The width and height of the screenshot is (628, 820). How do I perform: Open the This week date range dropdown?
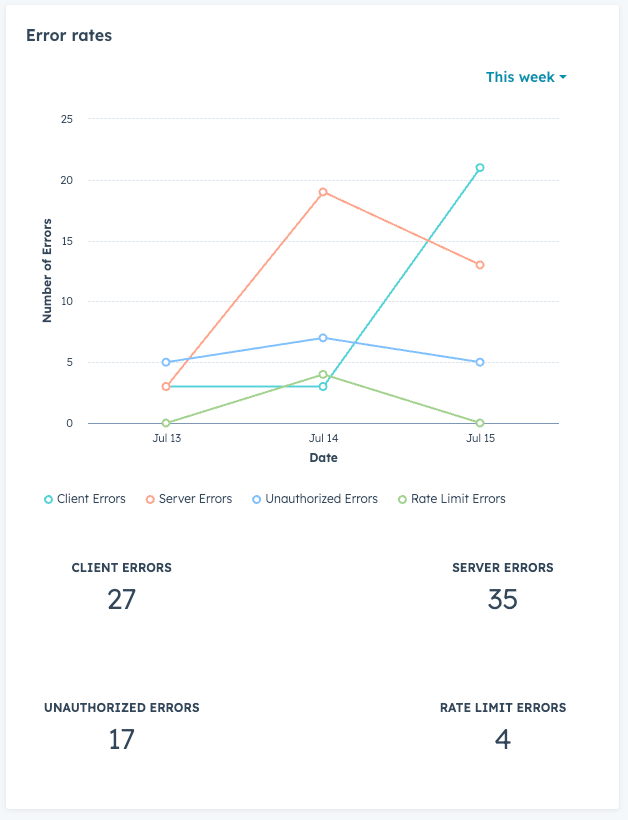click(525, 77)
